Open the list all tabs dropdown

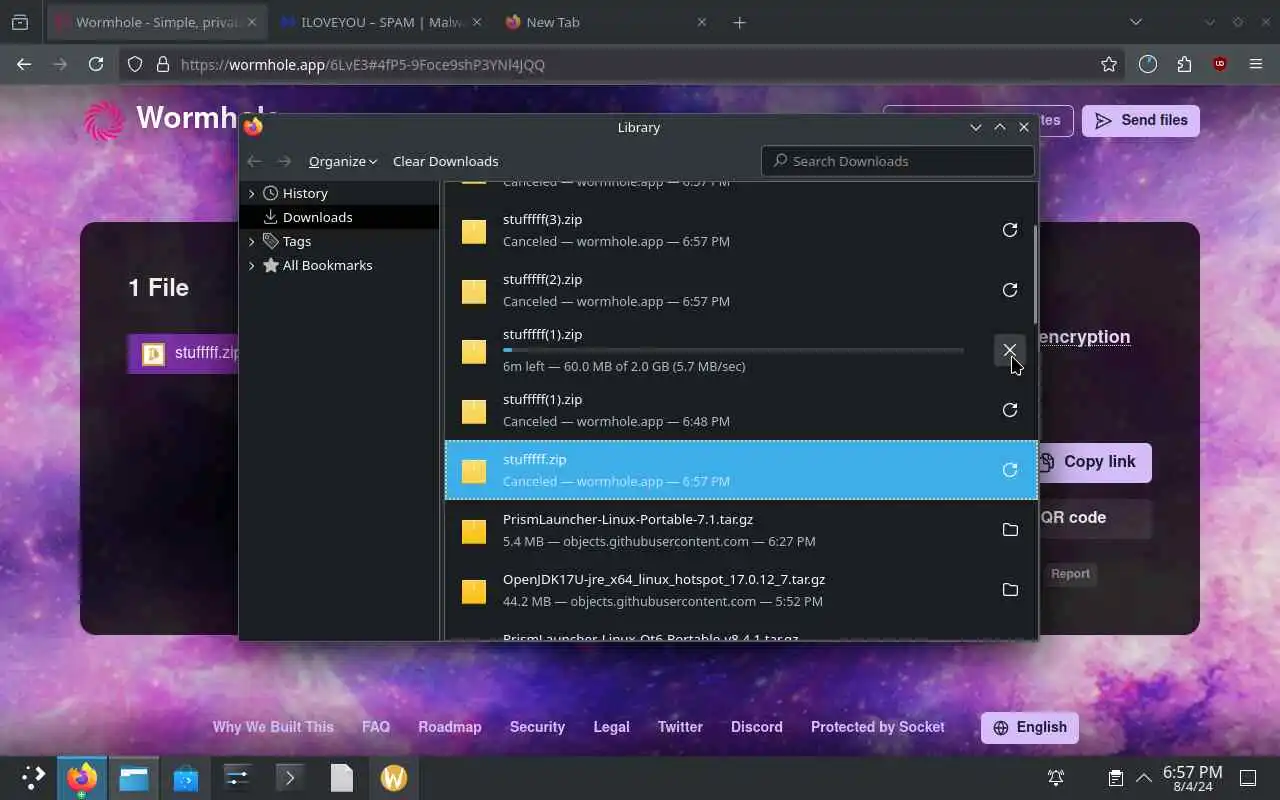(x=1135, y=22)
